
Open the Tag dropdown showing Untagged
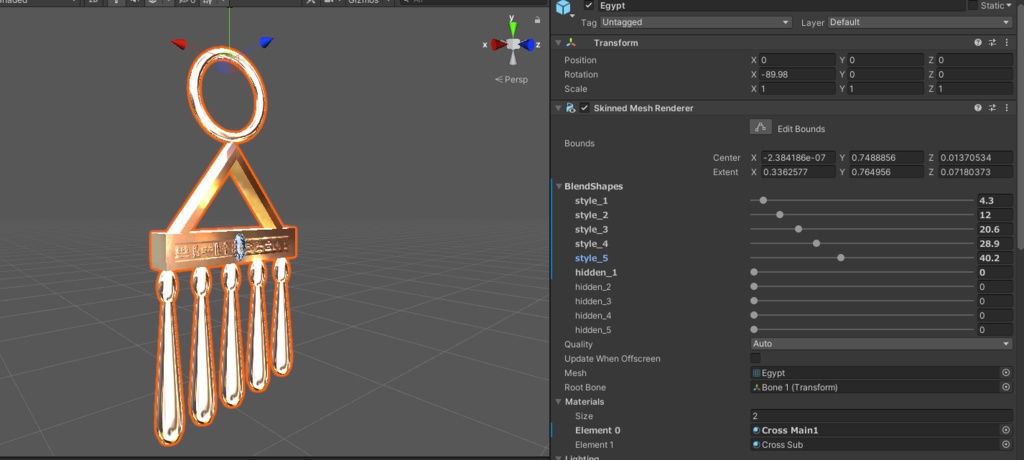[696, 22]
